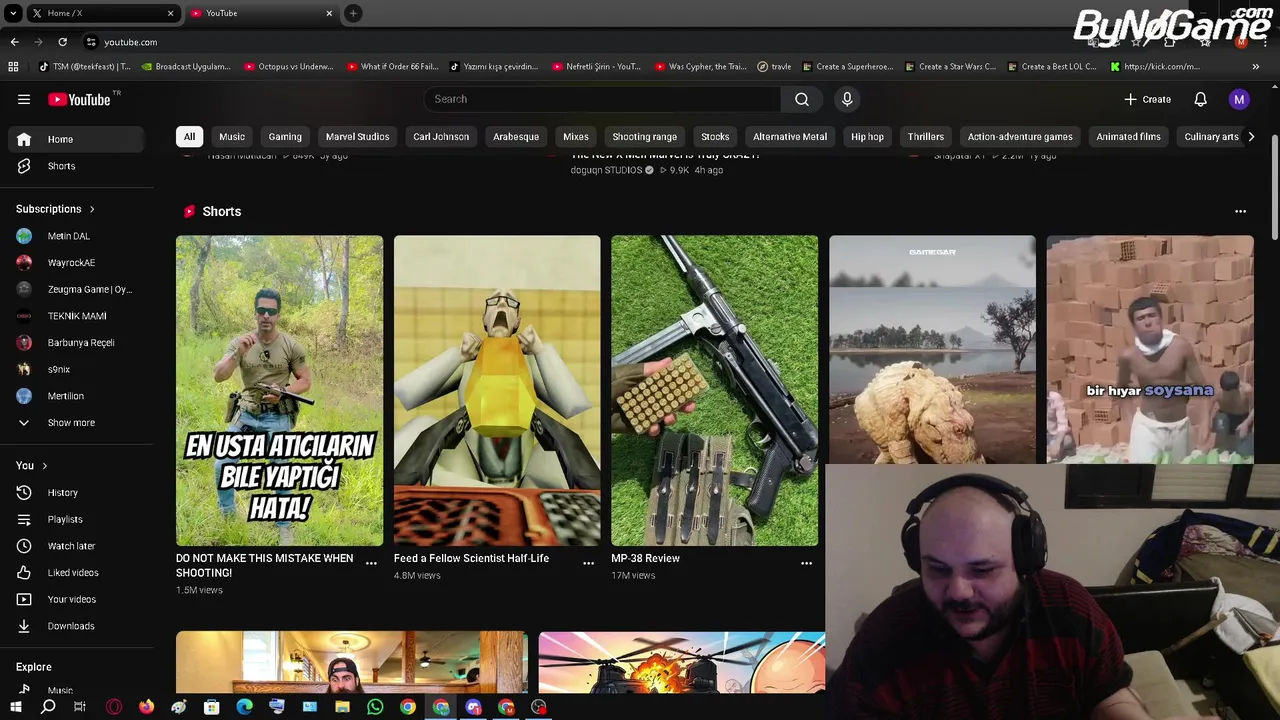Open the YouTube hamburger guide menu
The image size is (1280, 720).
[x=24, y=99]
